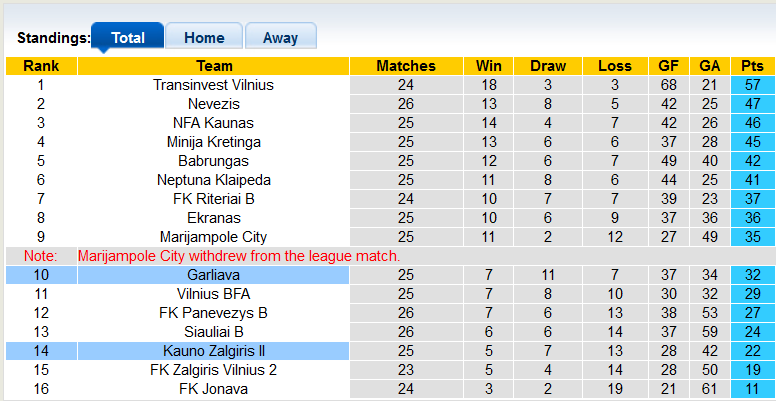Select Minija Kretinga in the table

[214, 142]
